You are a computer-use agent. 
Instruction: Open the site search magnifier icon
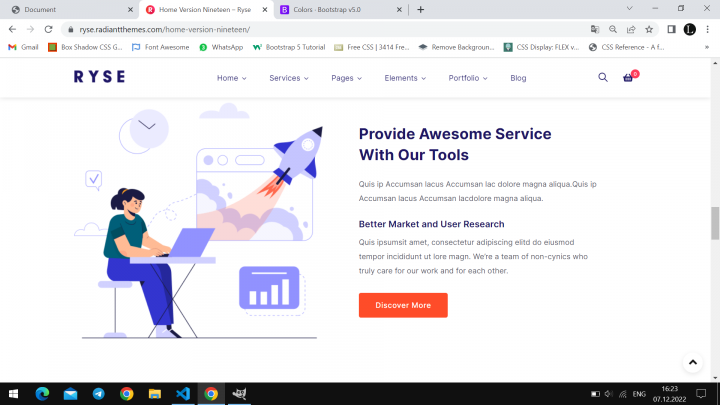602,77
